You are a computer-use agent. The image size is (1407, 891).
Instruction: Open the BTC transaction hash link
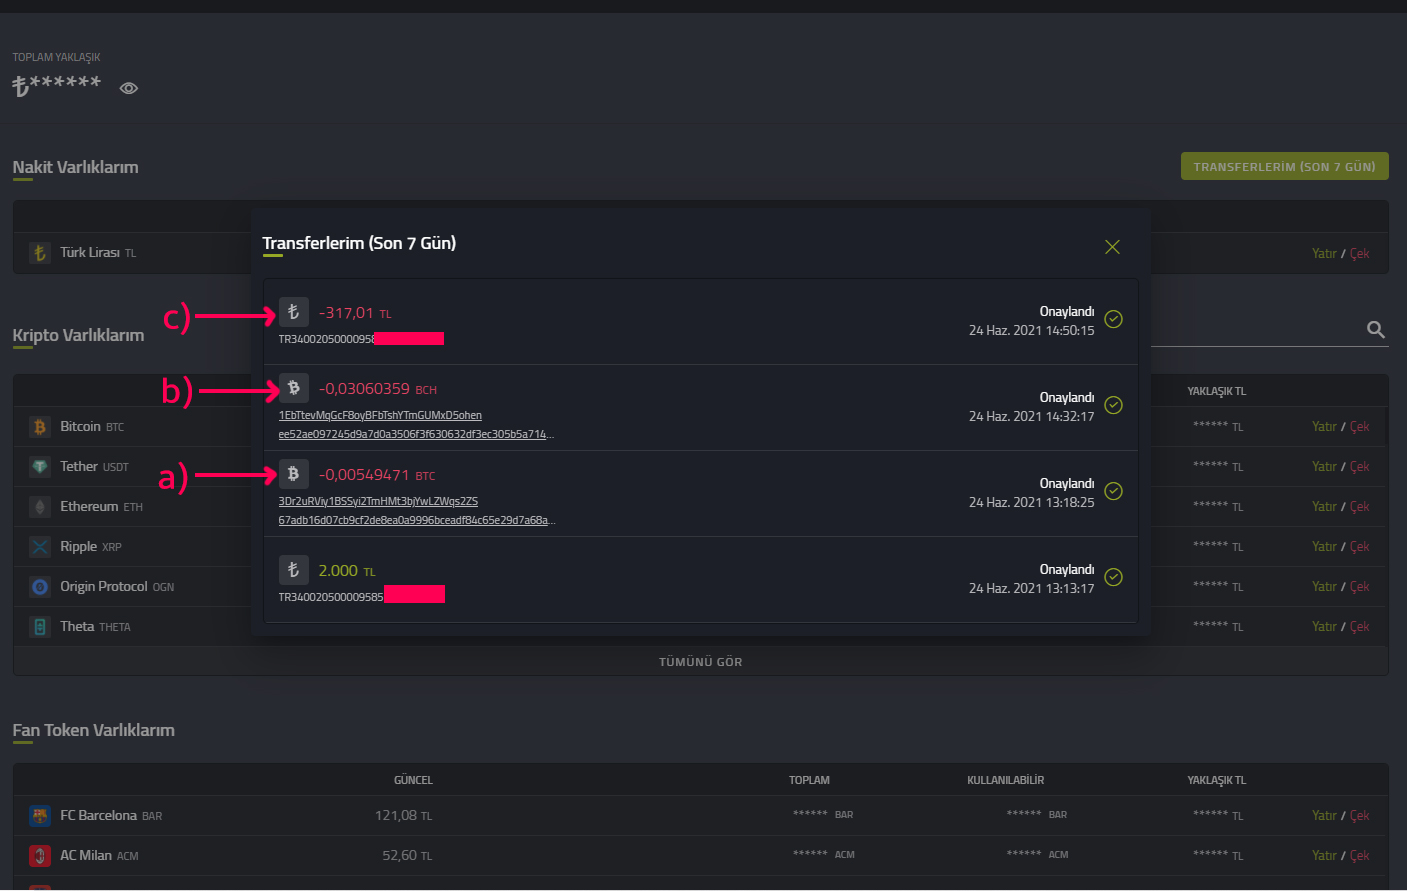coord(415,520)
